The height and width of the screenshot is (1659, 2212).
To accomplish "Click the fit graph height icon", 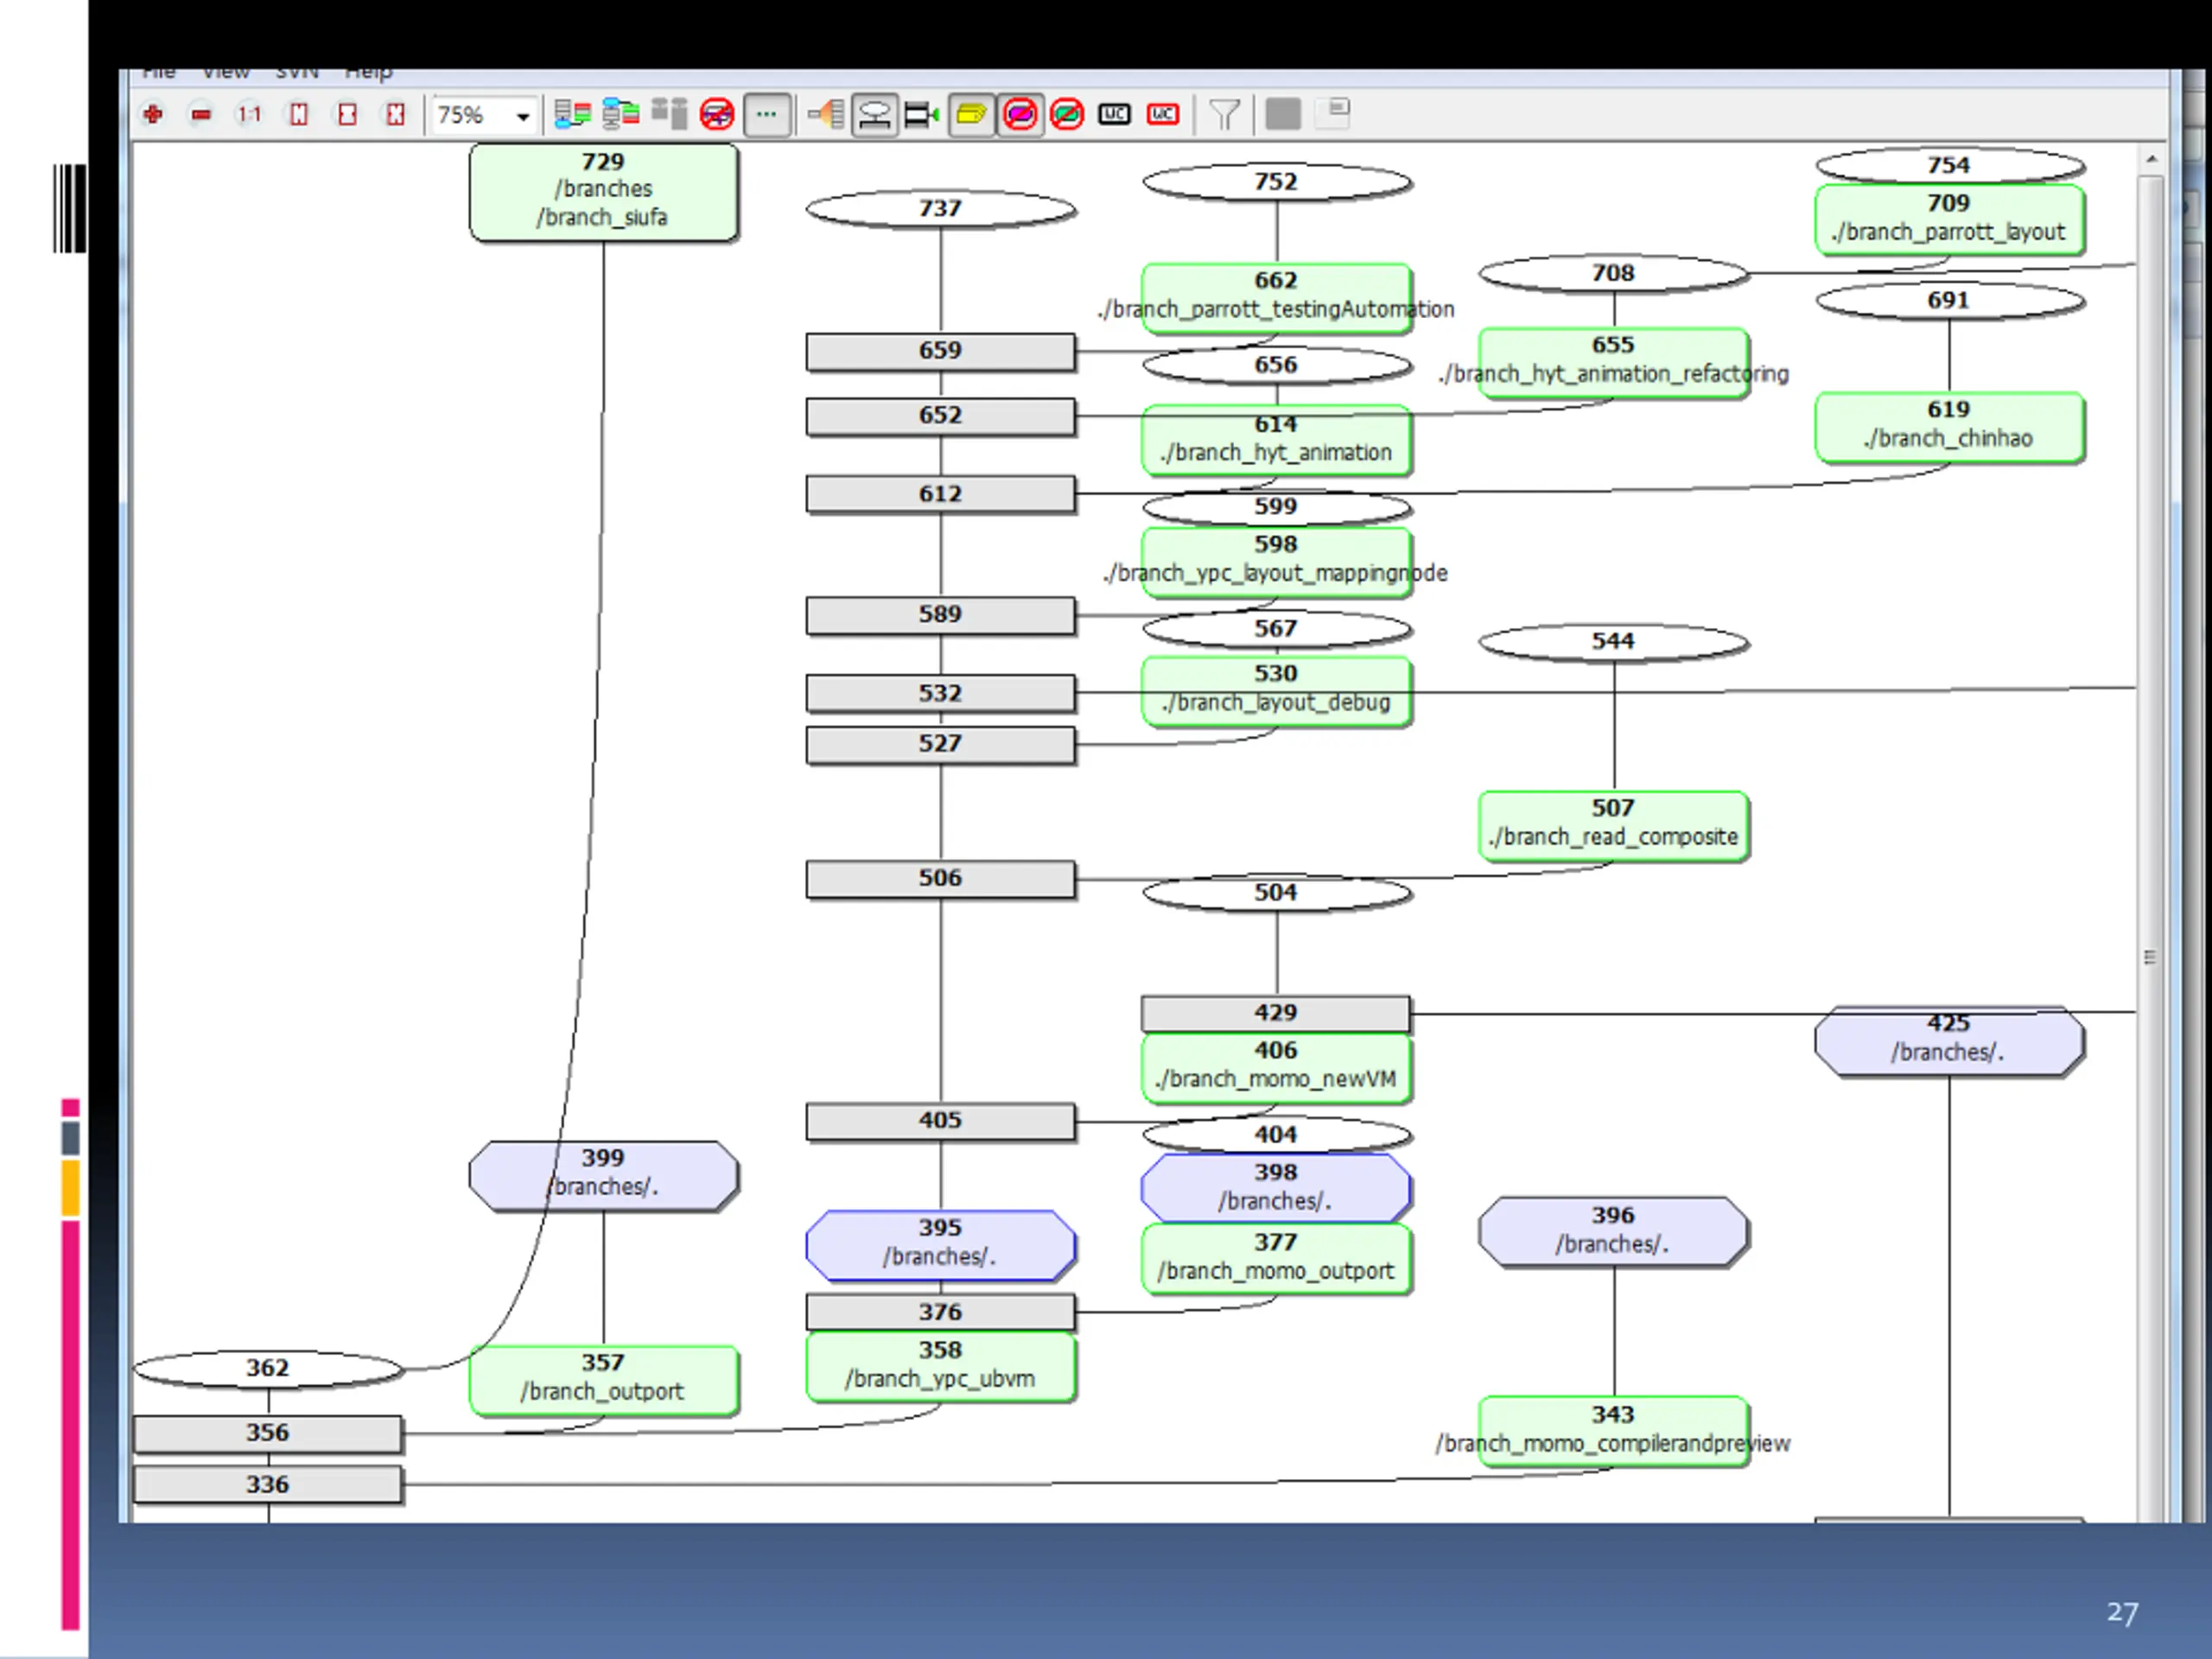I will [x=298, y=114].
